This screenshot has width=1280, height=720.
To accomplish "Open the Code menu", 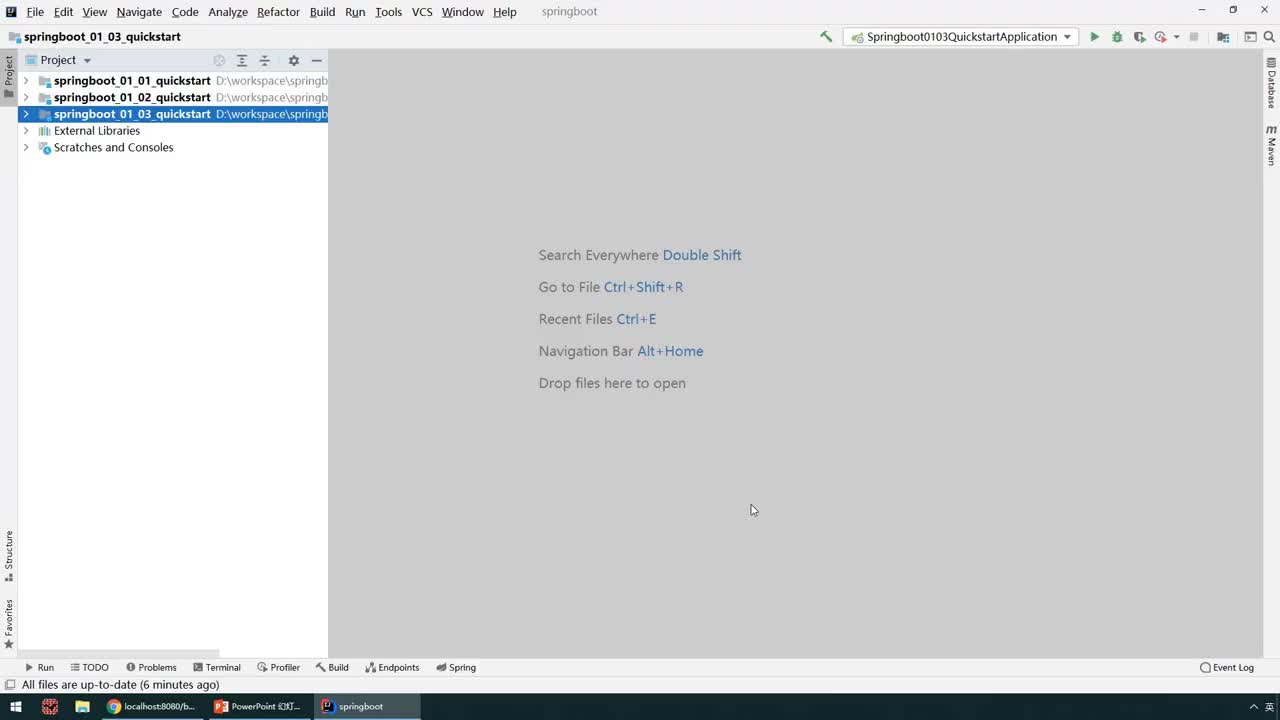I will (x=185, y=12).
